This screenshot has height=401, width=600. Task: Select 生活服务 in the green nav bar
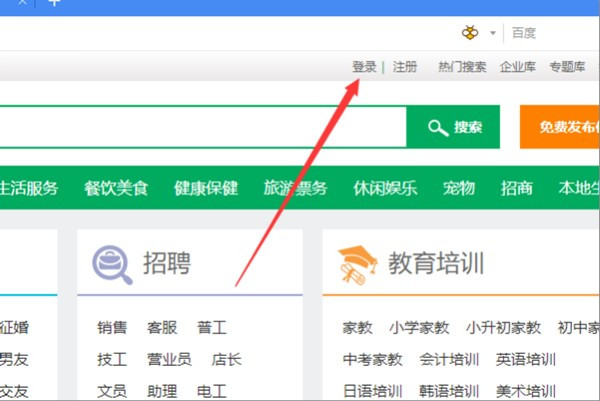pyautogui.click(x=29, y=188)
